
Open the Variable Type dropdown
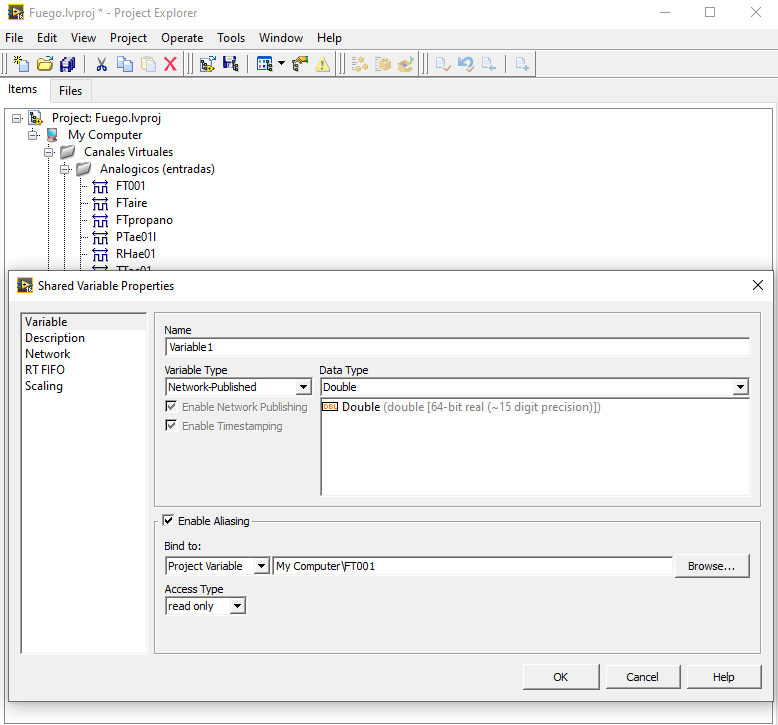303,387
